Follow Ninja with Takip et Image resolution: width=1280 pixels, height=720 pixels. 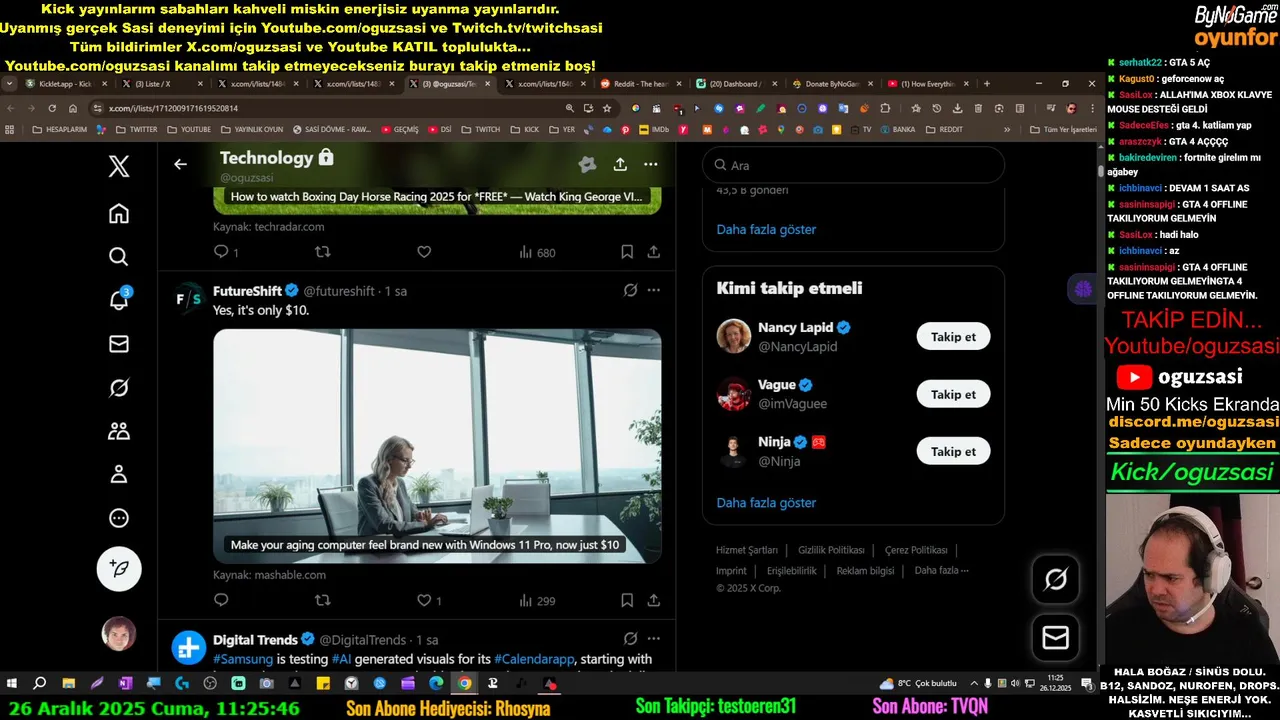[x=953, y=451]
